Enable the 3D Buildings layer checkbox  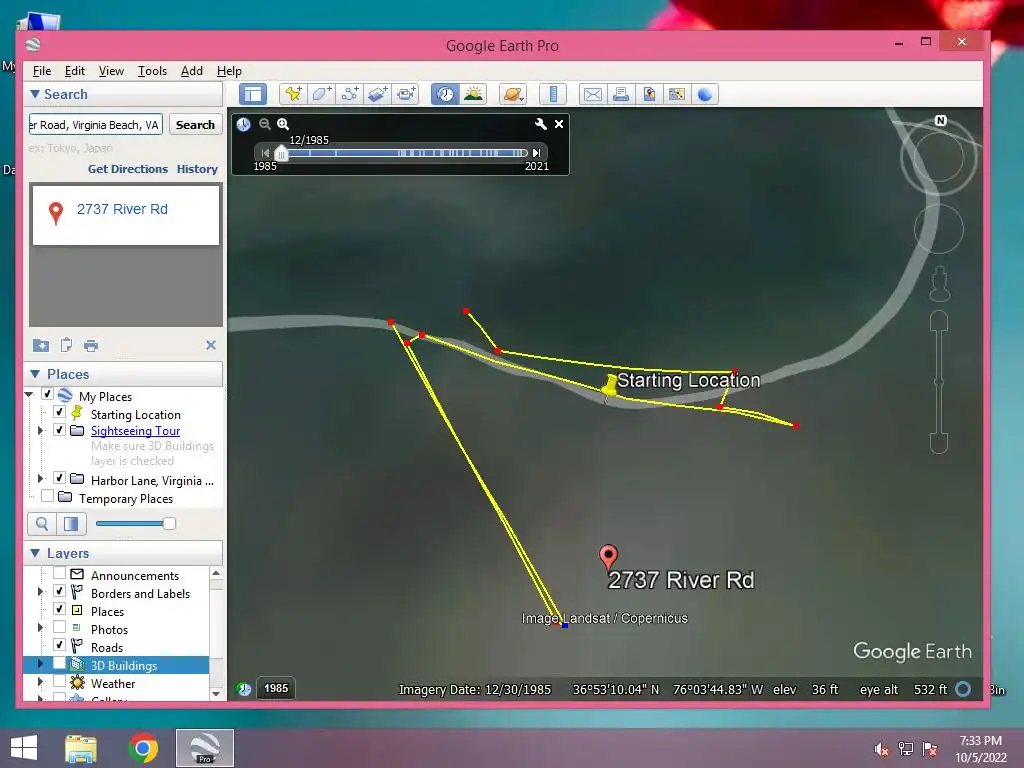coord(59,664)
